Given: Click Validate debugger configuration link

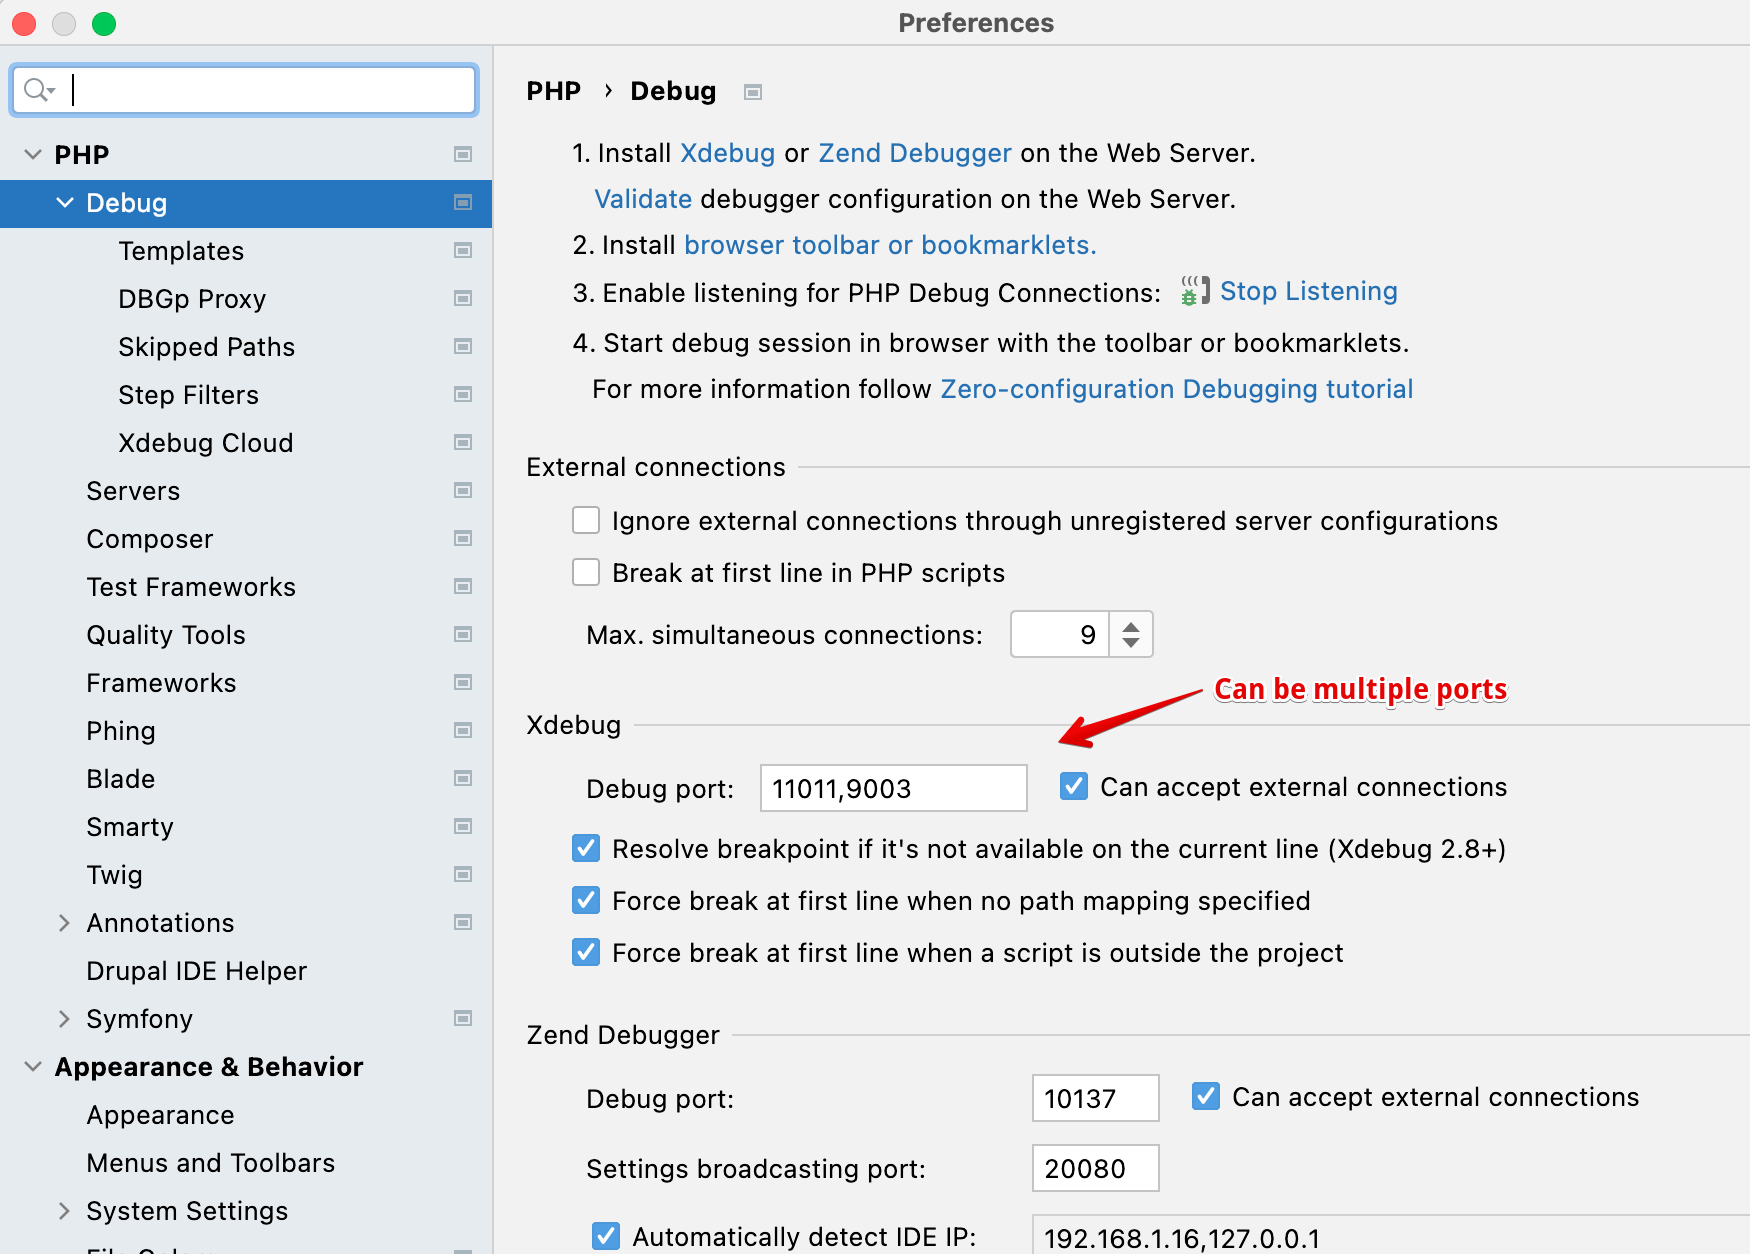Looking at the screenshot, I should (643, 199).
